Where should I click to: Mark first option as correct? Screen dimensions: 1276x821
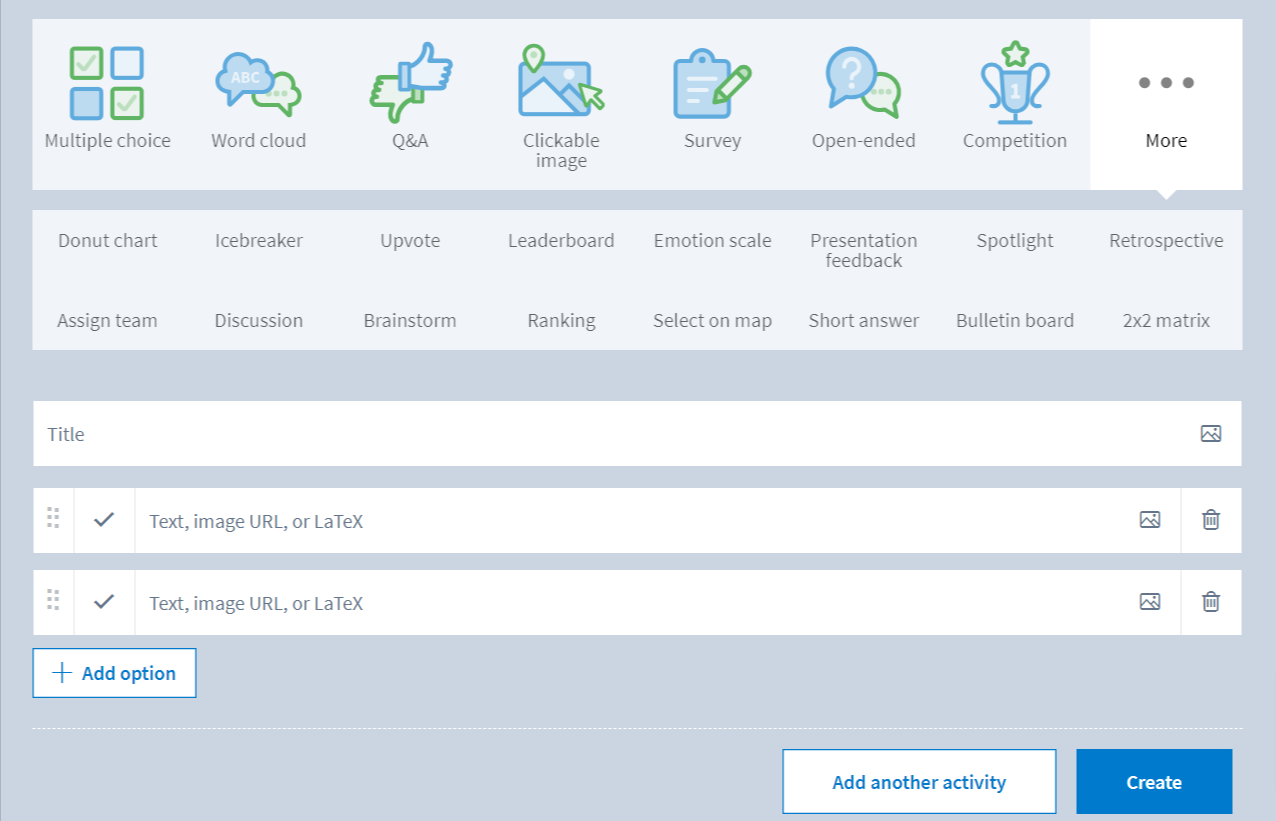104,520
